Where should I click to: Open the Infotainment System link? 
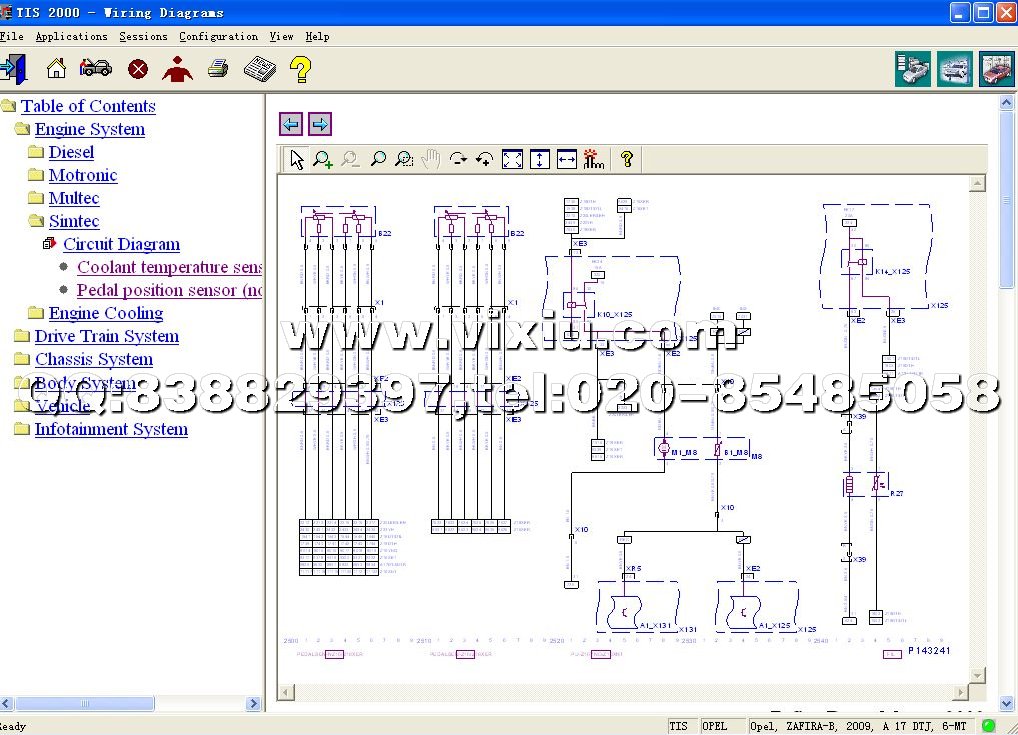111,429
